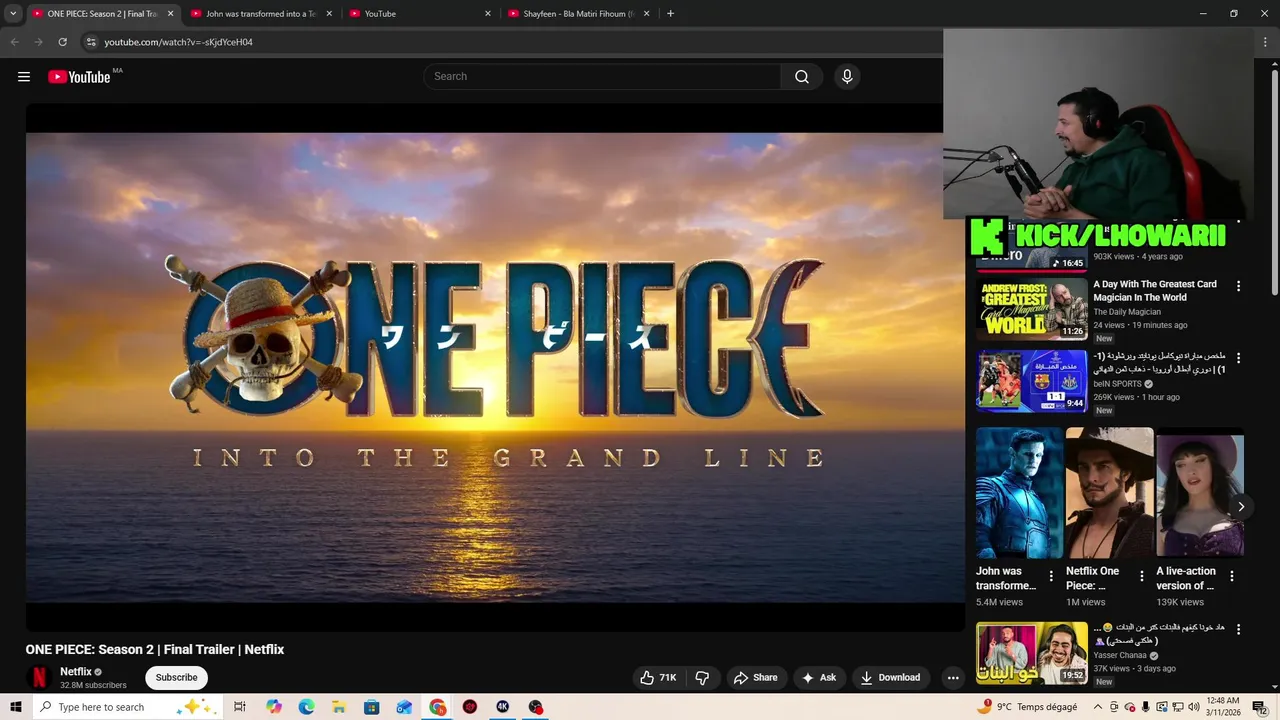1280x720 pixels.
Task: Subscribe to the Netflix channel
Action: pyautogui.click(x=176, y=678)
